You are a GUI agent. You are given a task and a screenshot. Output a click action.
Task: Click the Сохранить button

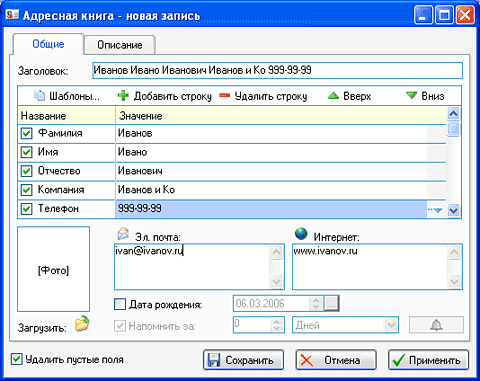pos(244,360)
